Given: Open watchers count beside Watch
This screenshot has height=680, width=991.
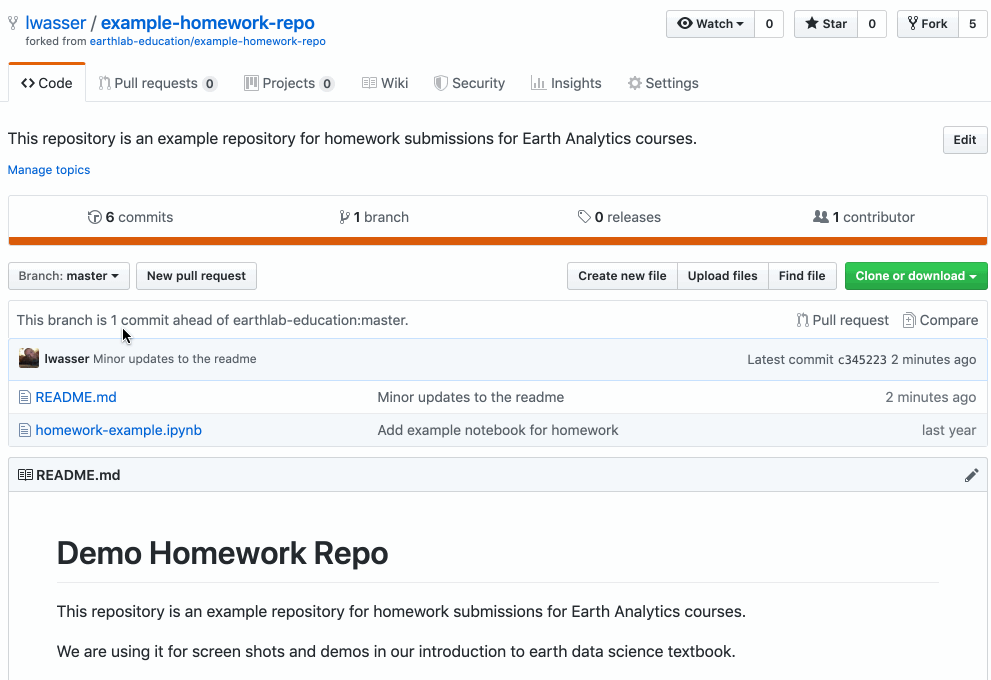Looking at the screenshot, I should click(x=769, y=24).
